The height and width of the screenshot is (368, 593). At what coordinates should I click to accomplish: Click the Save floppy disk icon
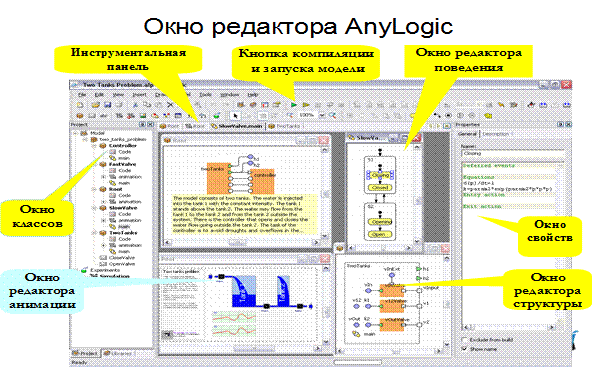[107, 105]
